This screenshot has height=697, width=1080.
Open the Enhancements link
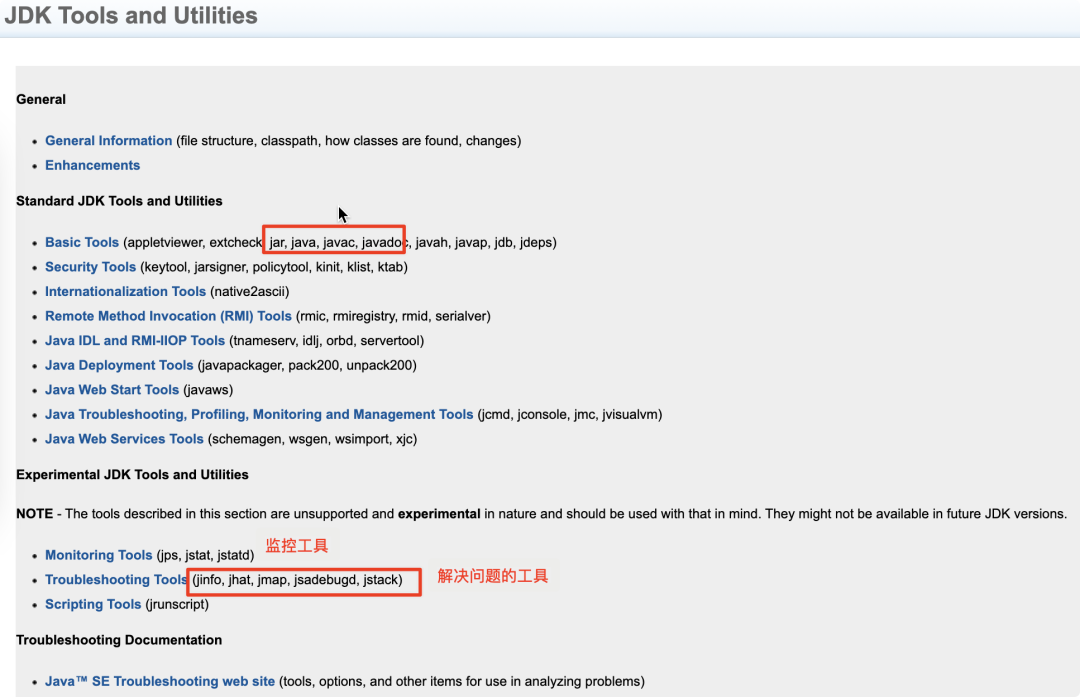tap(92, 165)
